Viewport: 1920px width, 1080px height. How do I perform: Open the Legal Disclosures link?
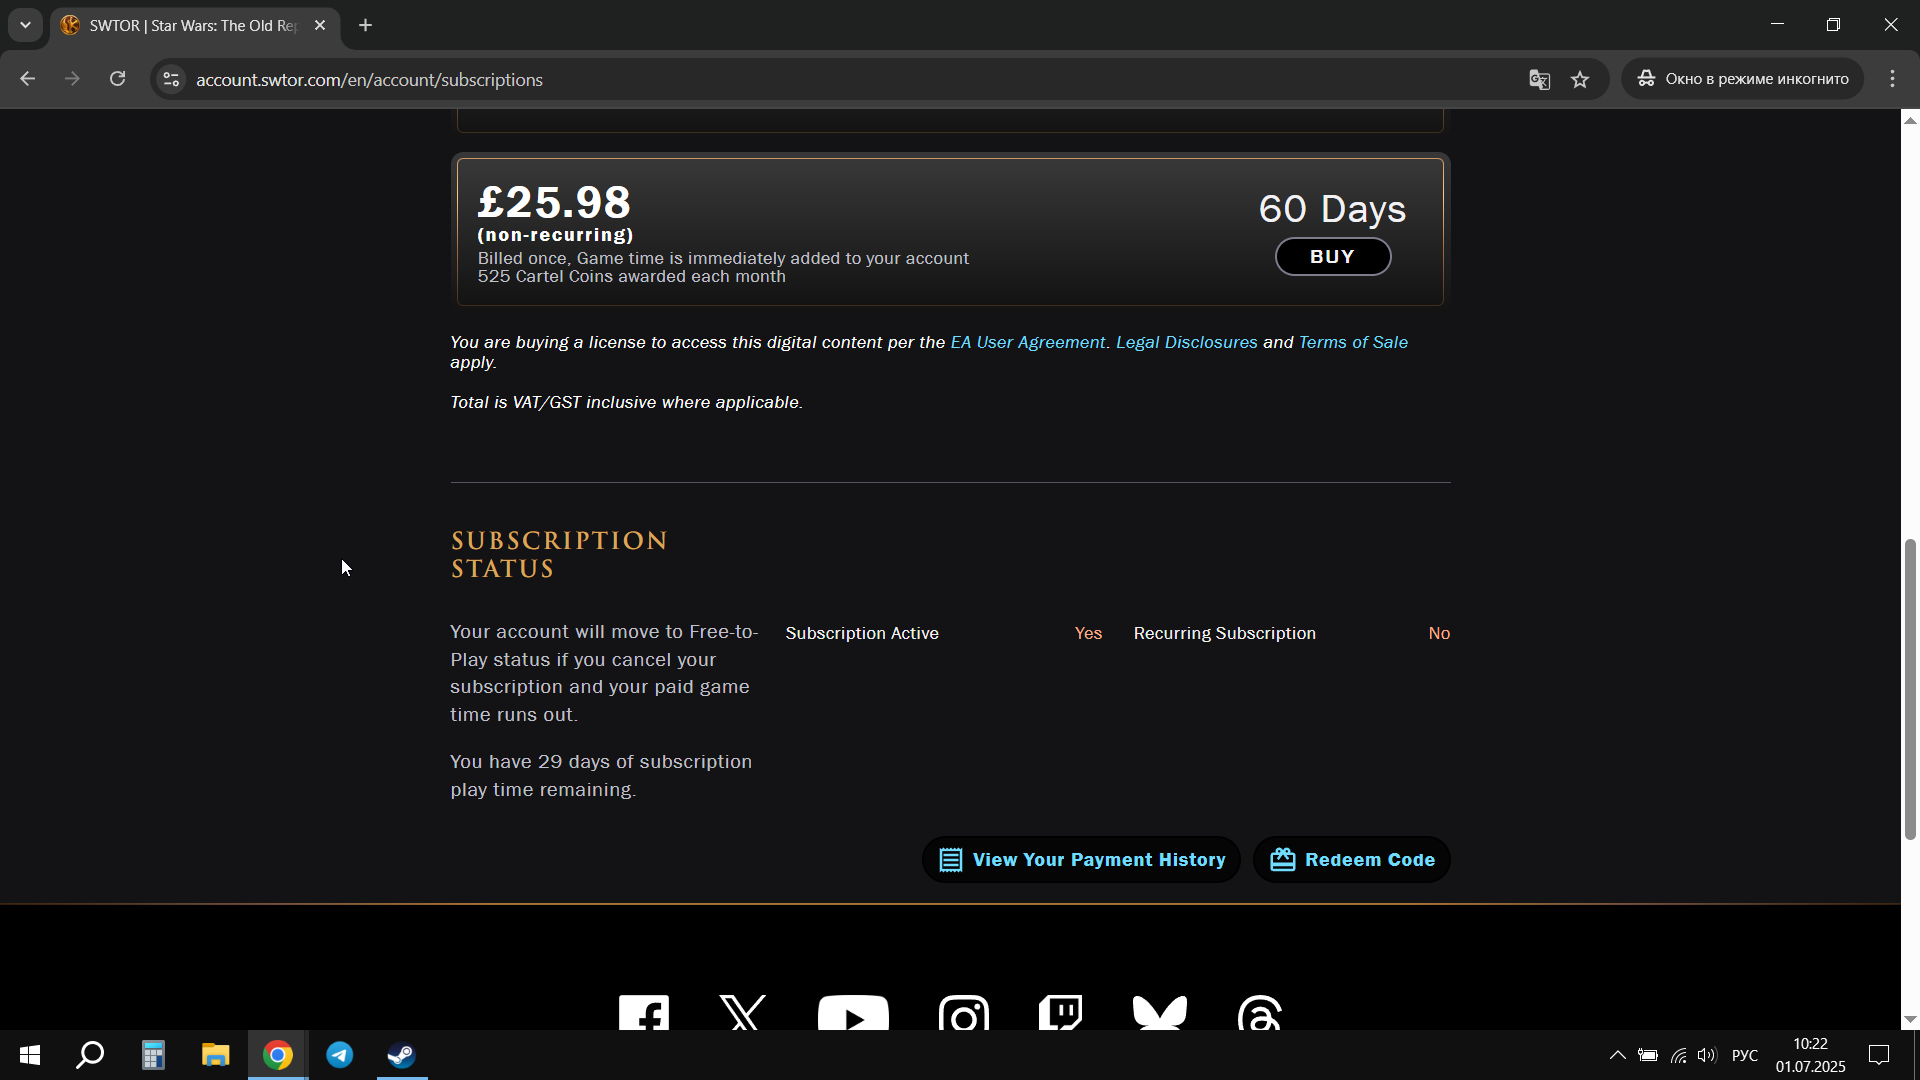click(x=1186, y=342)
